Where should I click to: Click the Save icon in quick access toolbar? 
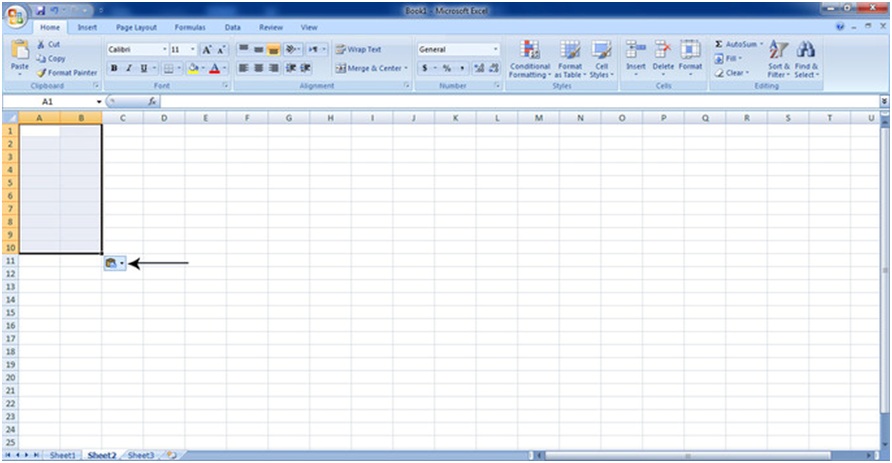pyautogui.click(x=40, y=9)
